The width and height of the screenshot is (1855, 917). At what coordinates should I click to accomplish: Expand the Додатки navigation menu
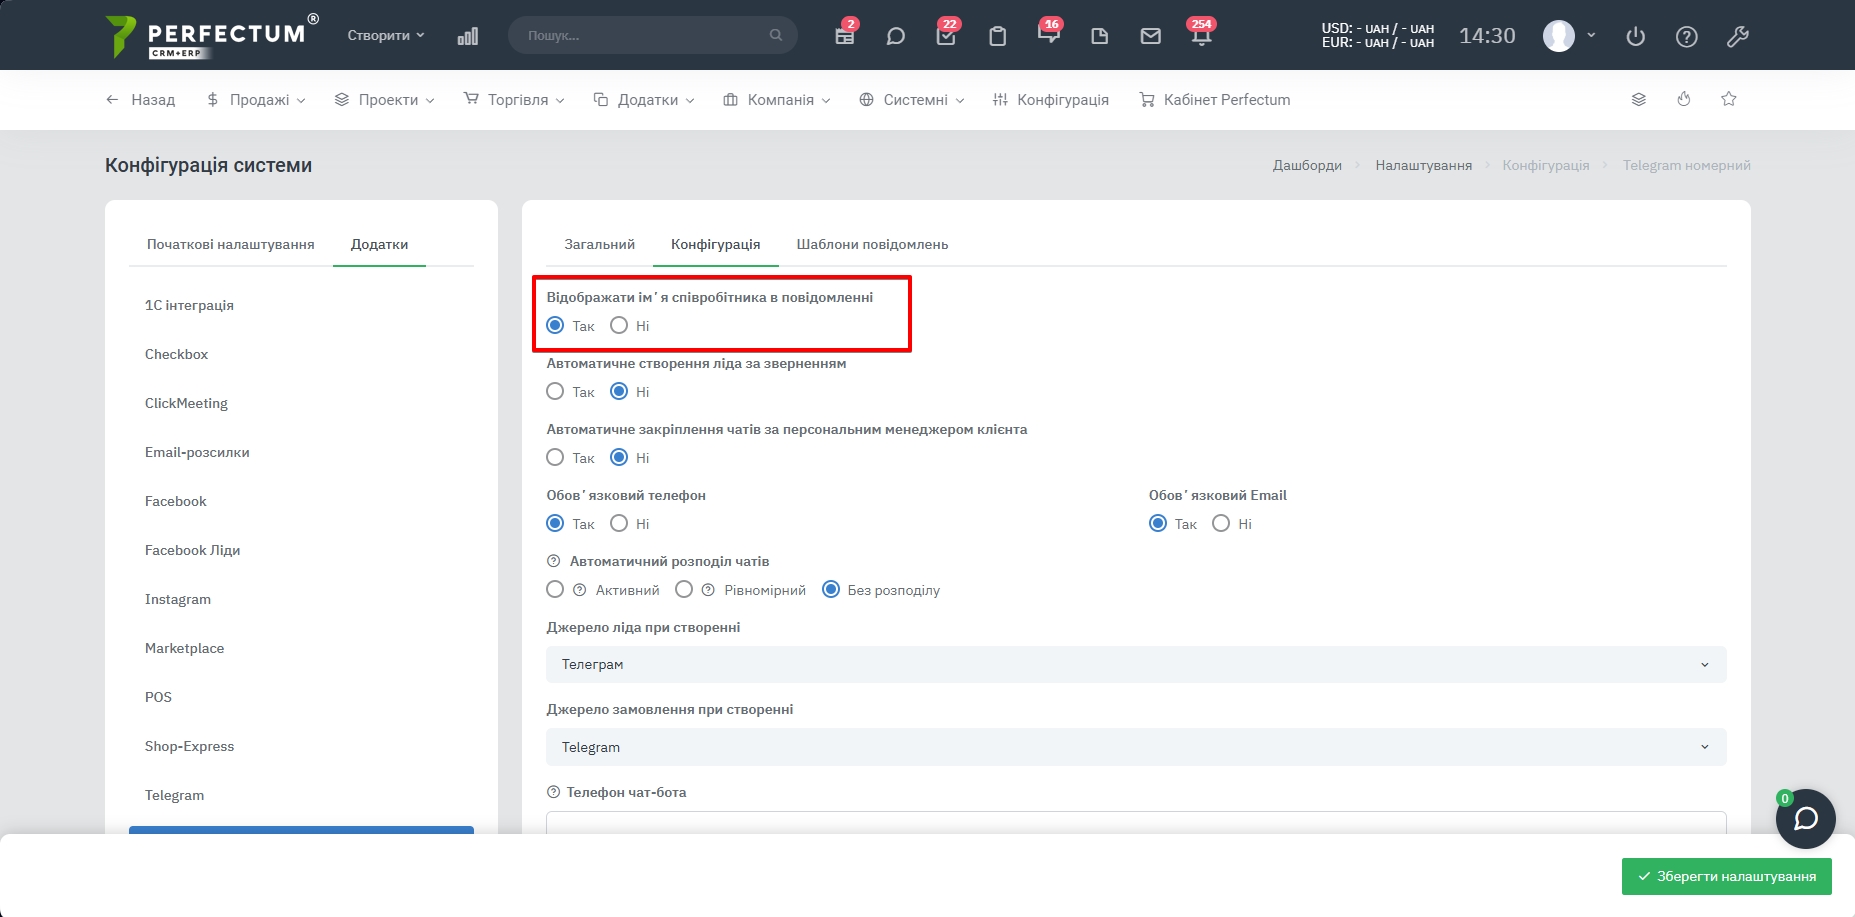[644, 99]
